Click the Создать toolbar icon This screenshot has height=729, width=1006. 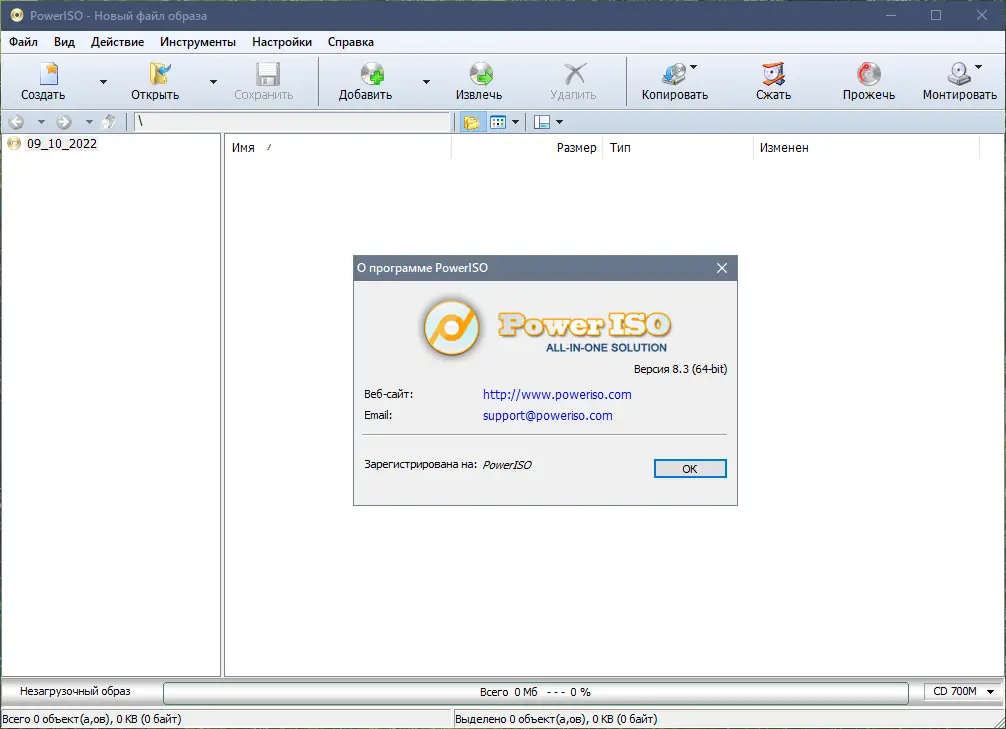coord(49,74)
